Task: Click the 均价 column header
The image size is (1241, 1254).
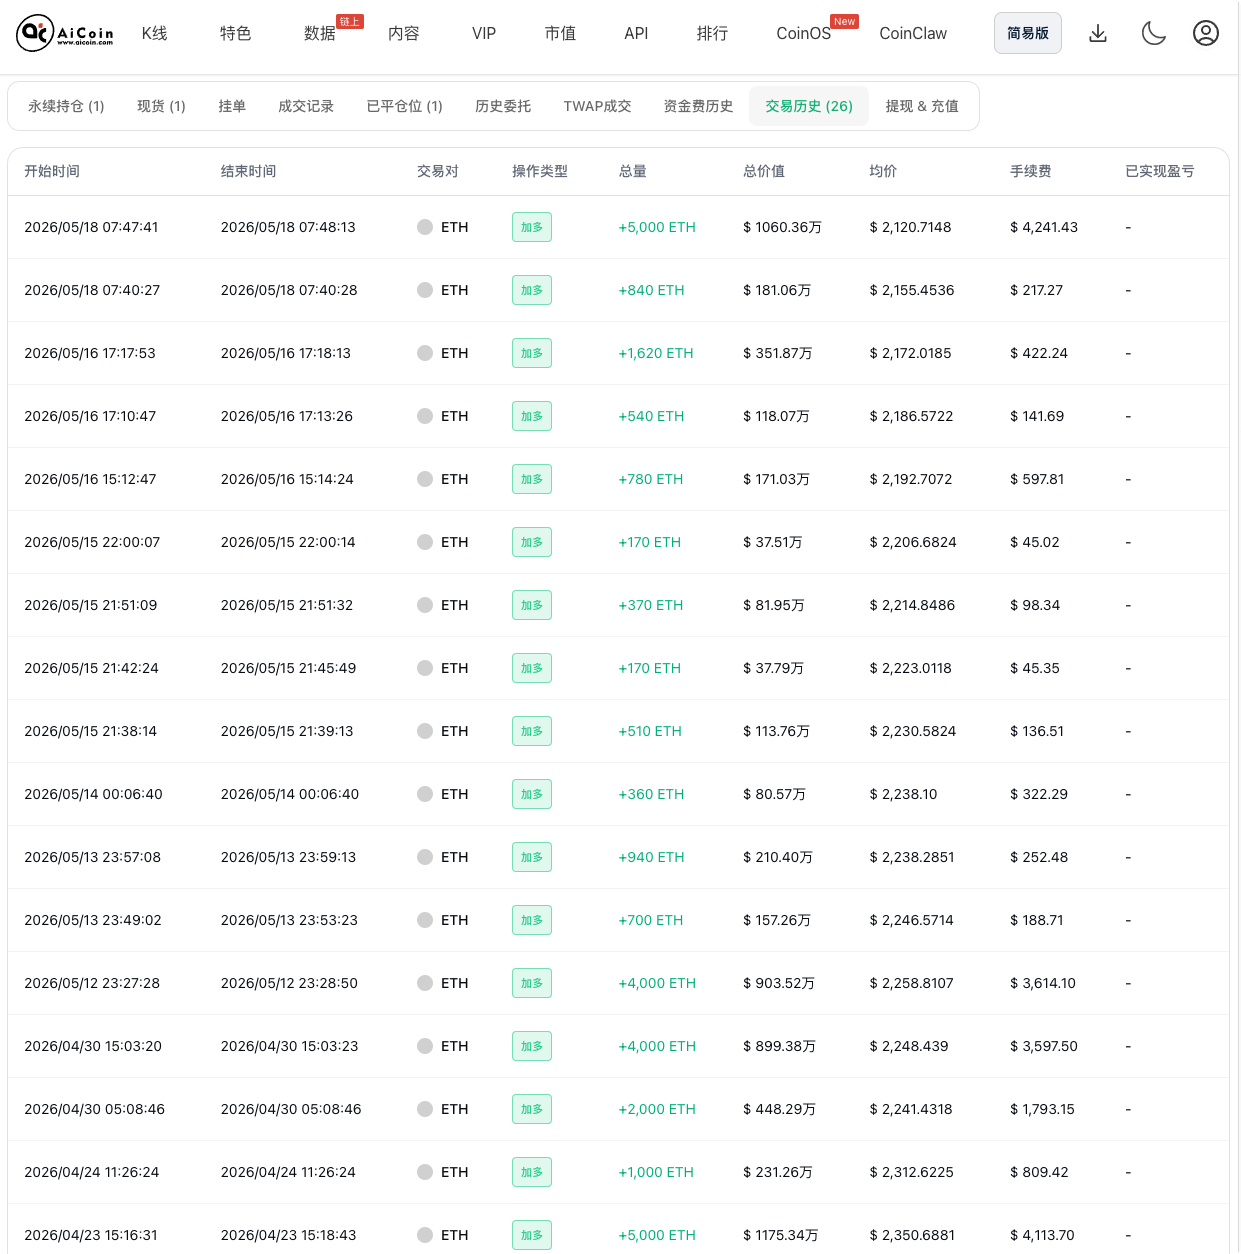Action: [x=883, y=171]
